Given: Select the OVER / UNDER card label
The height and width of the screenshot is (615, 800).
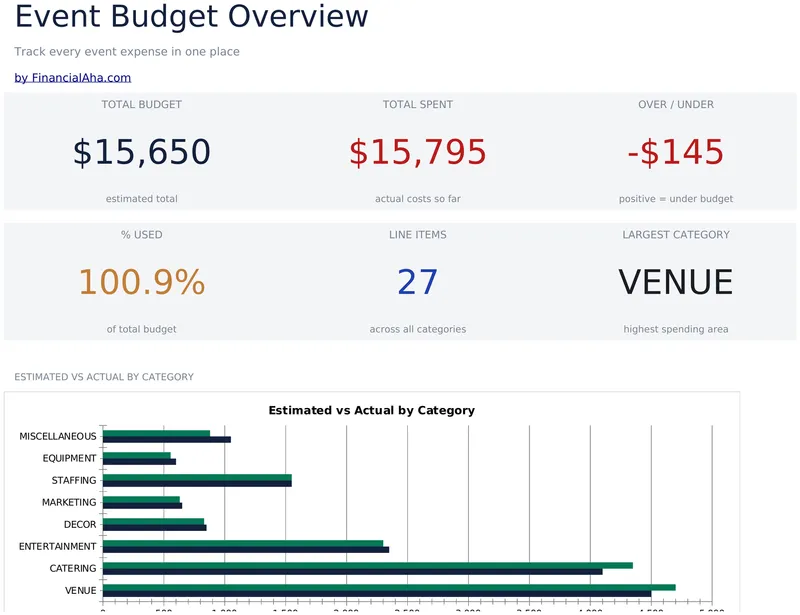Looking at the screenshot, I should point(676,105).
